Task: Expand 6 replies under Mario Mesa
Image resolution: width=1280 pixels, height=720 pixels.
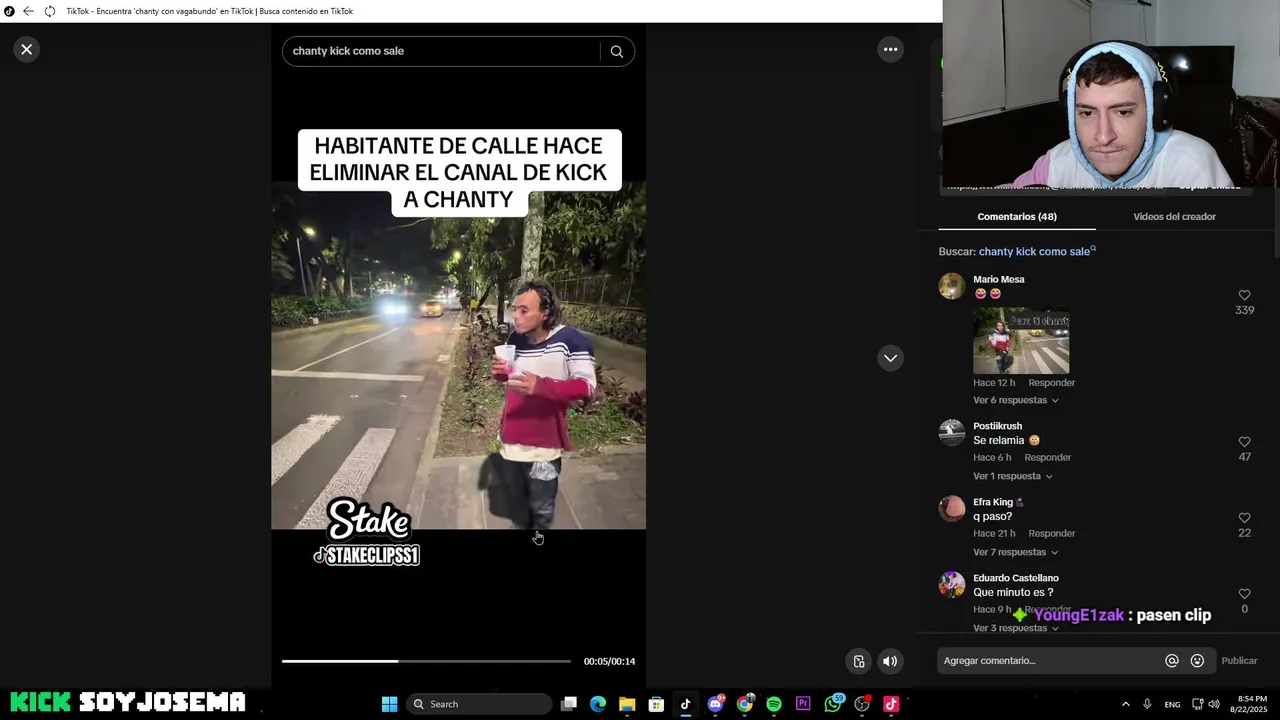Action: click(1015, 400)
